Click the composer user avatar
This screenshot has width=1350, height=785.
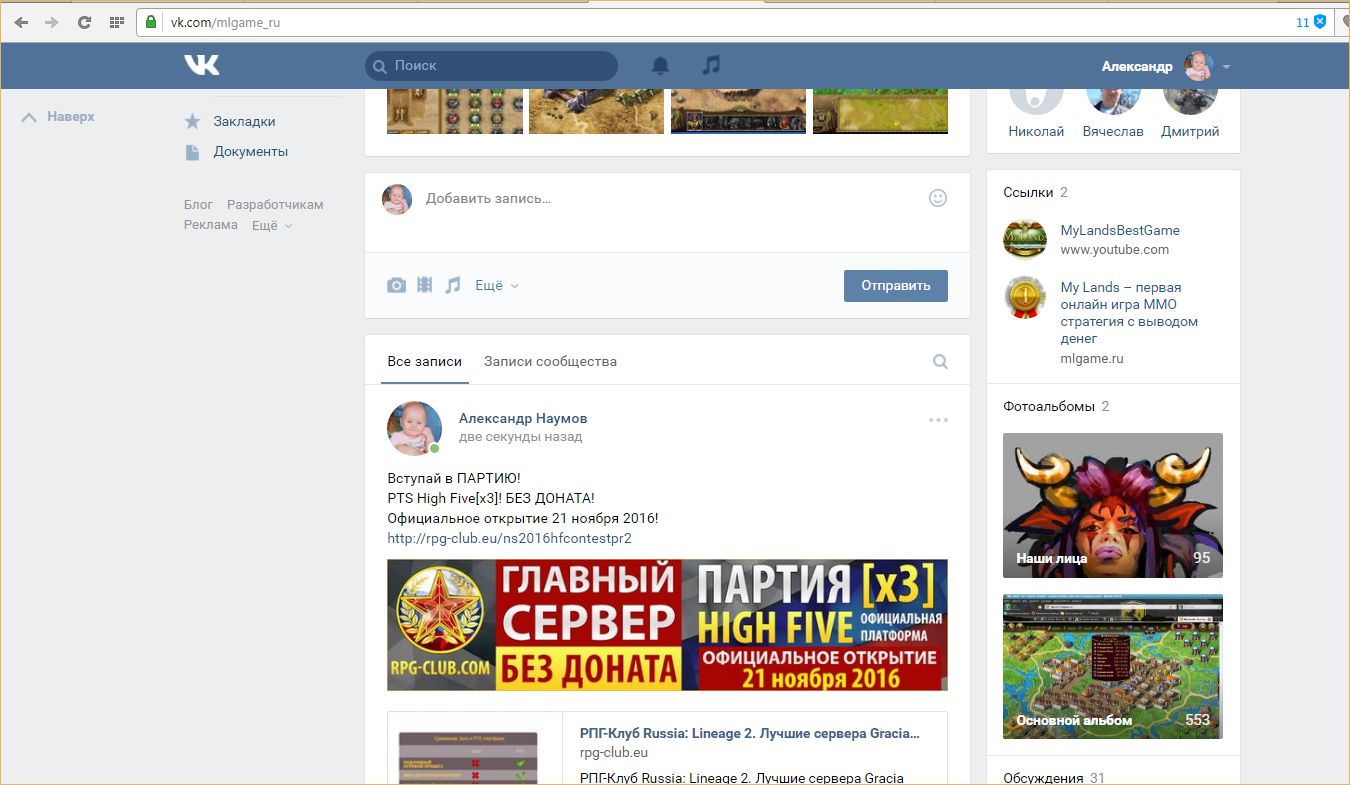pyautogui.click(x=397, y=199)
